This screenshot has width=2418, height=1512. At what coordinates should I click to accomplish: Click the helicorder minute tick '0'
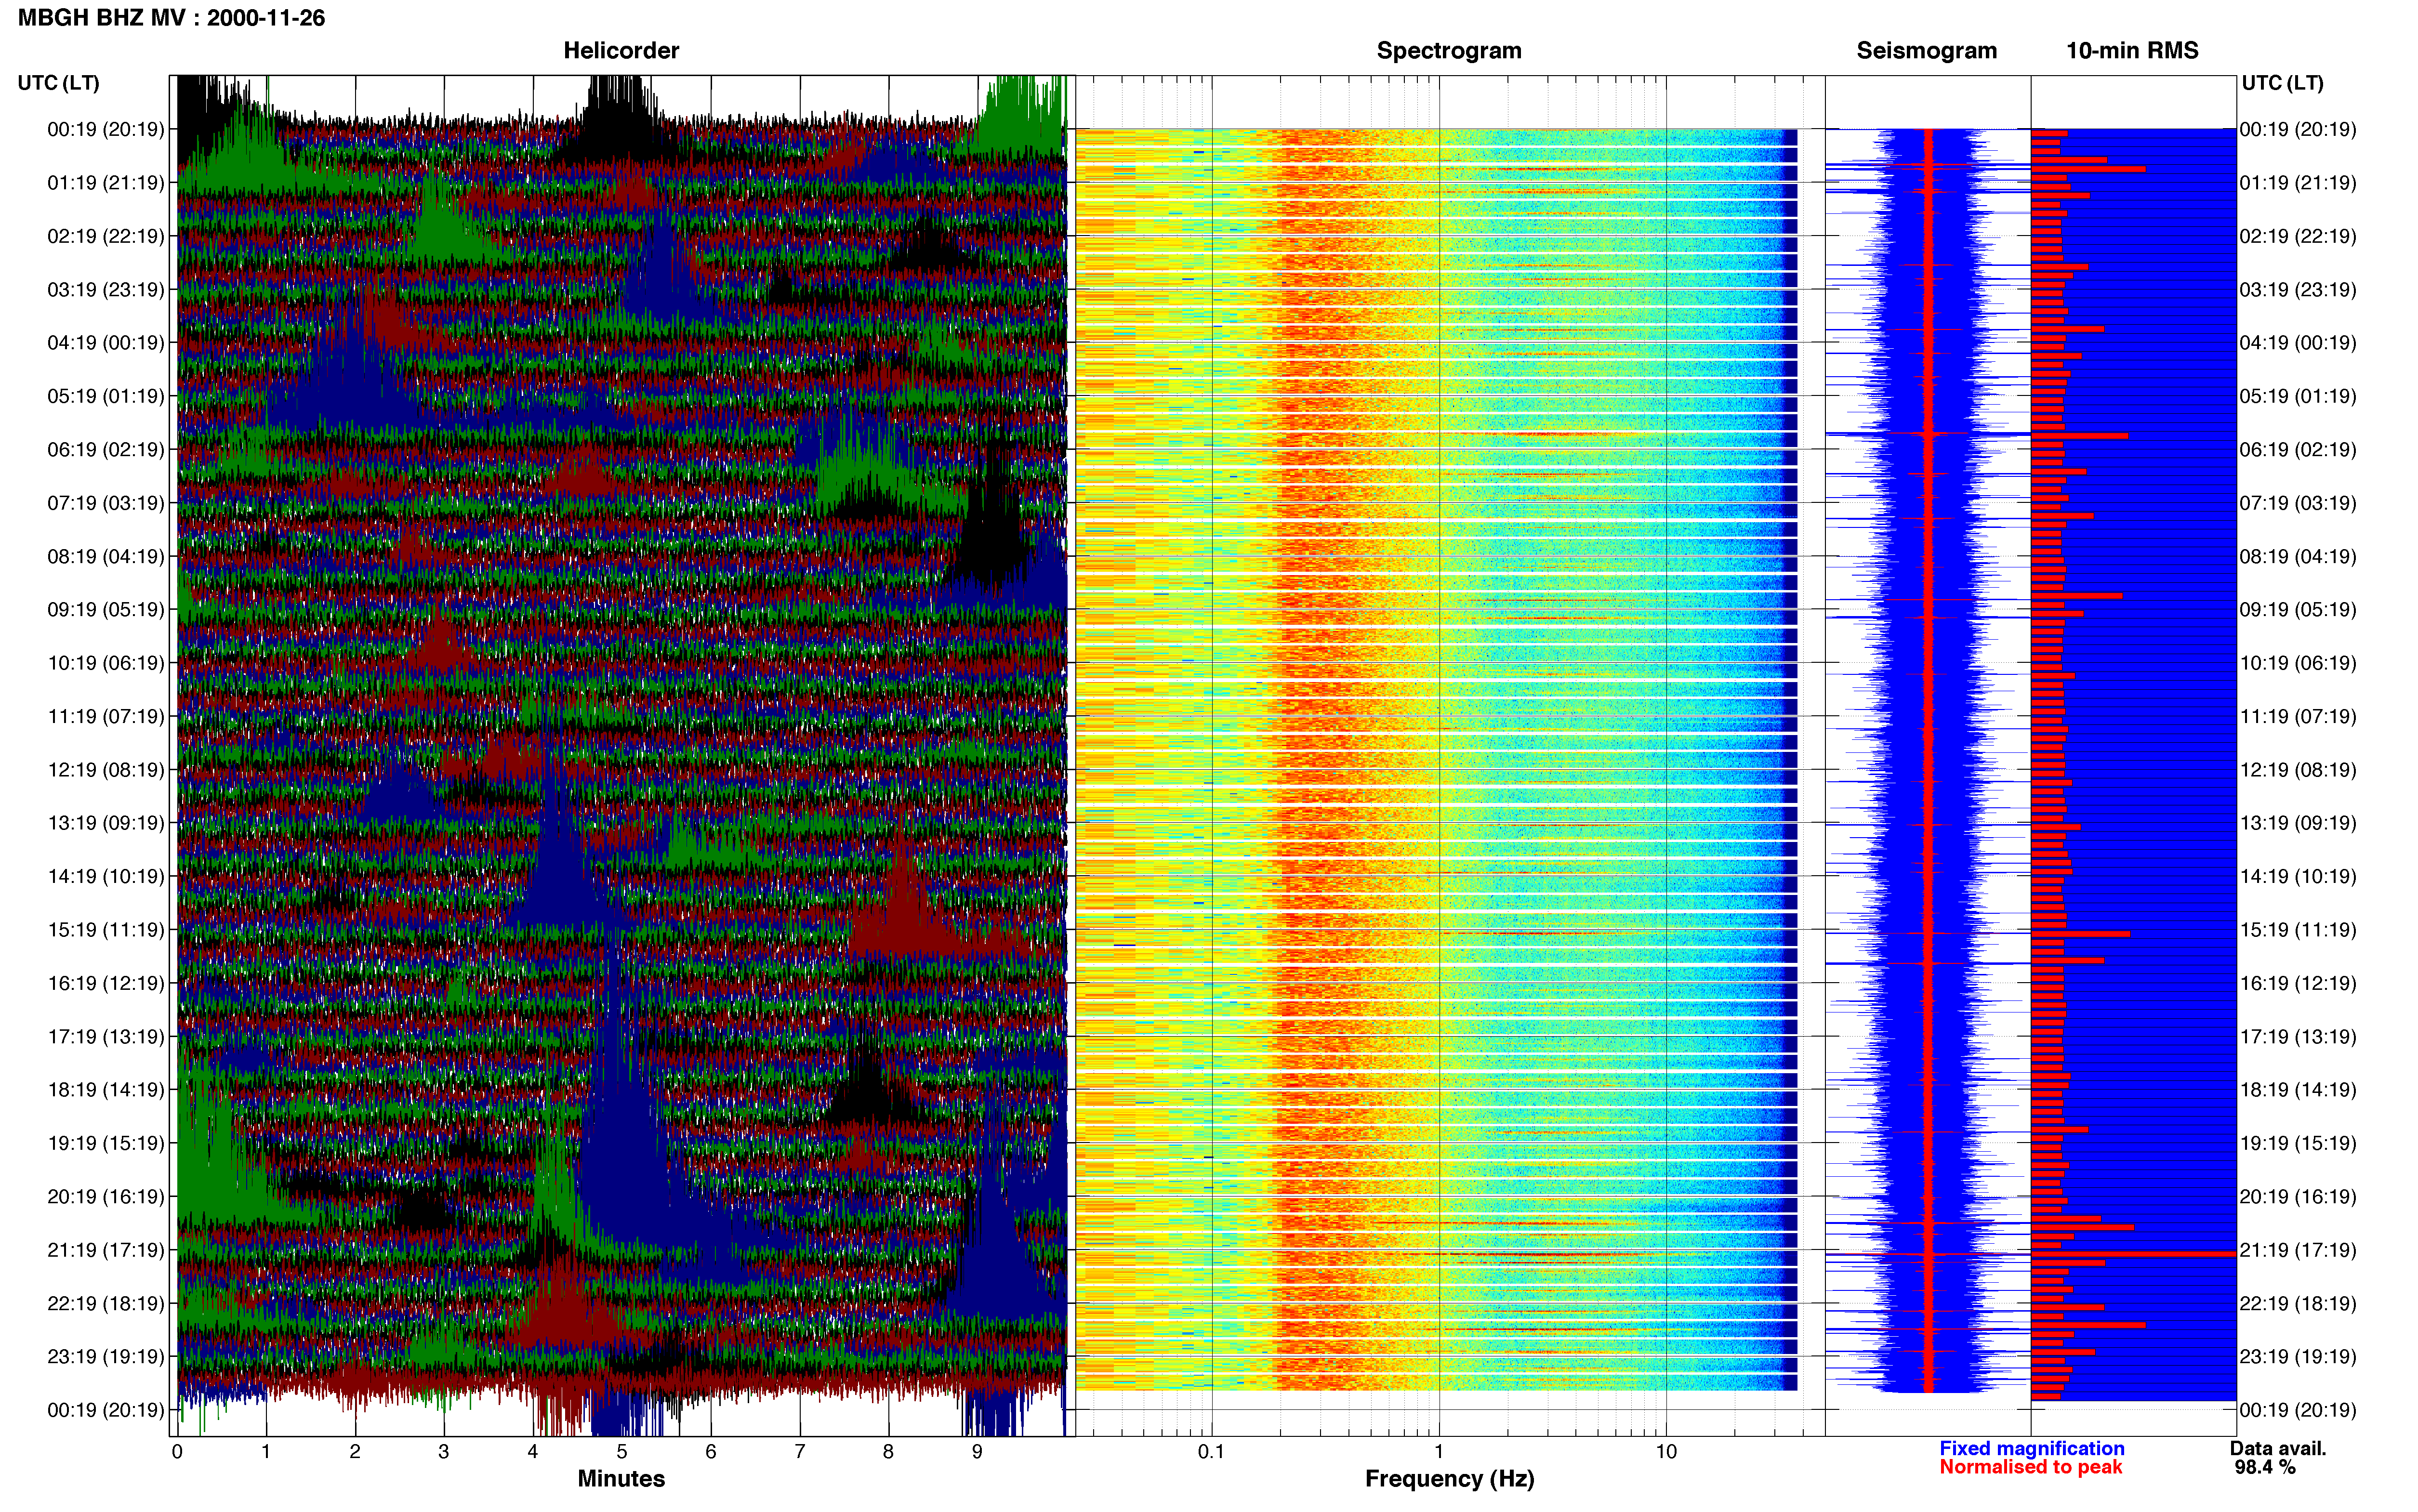(x=177, y=1452)
